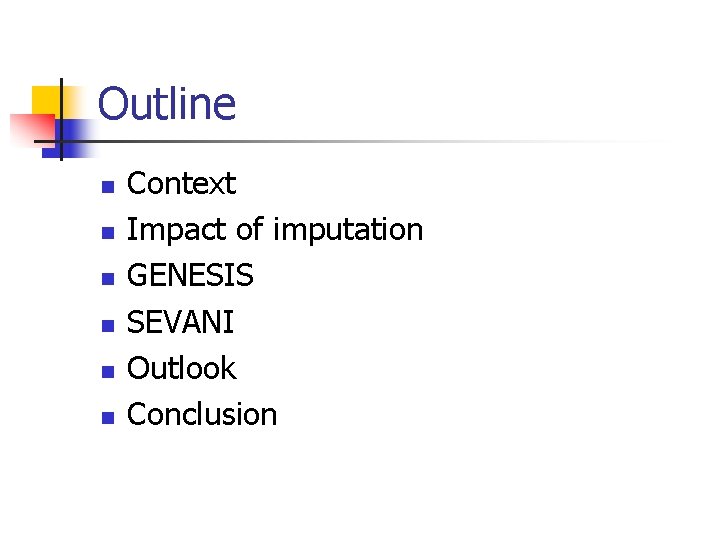Click the bullet marker before Conclusion
Viewport: 720px width, 540px height.
pos(108,417)
